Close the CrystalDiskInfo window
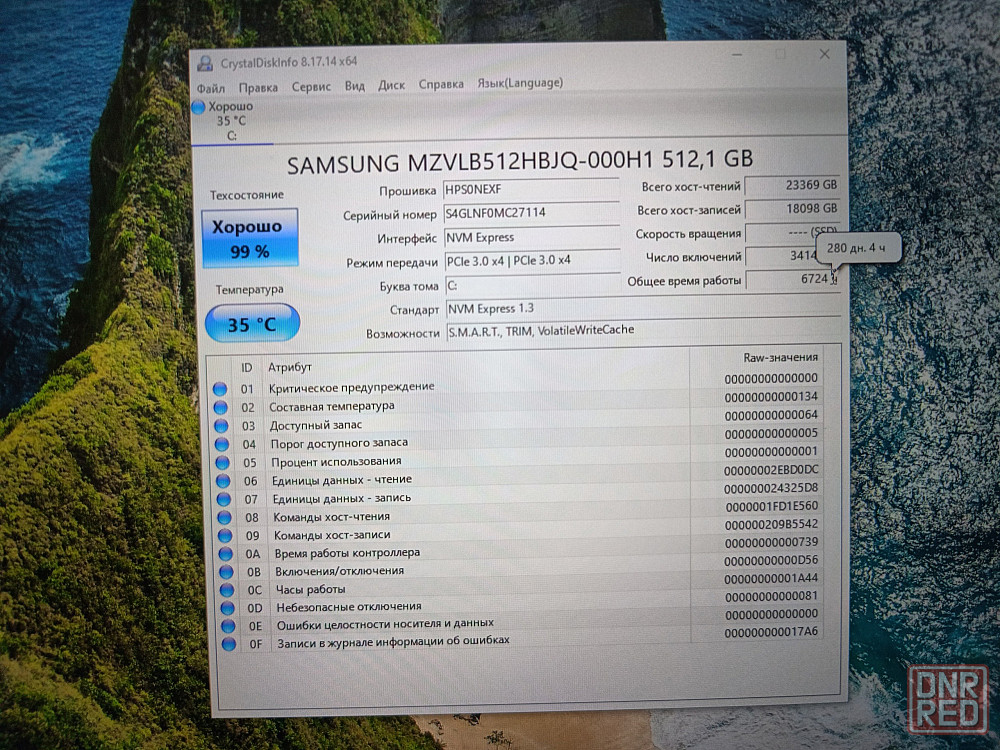 point(825,55)
